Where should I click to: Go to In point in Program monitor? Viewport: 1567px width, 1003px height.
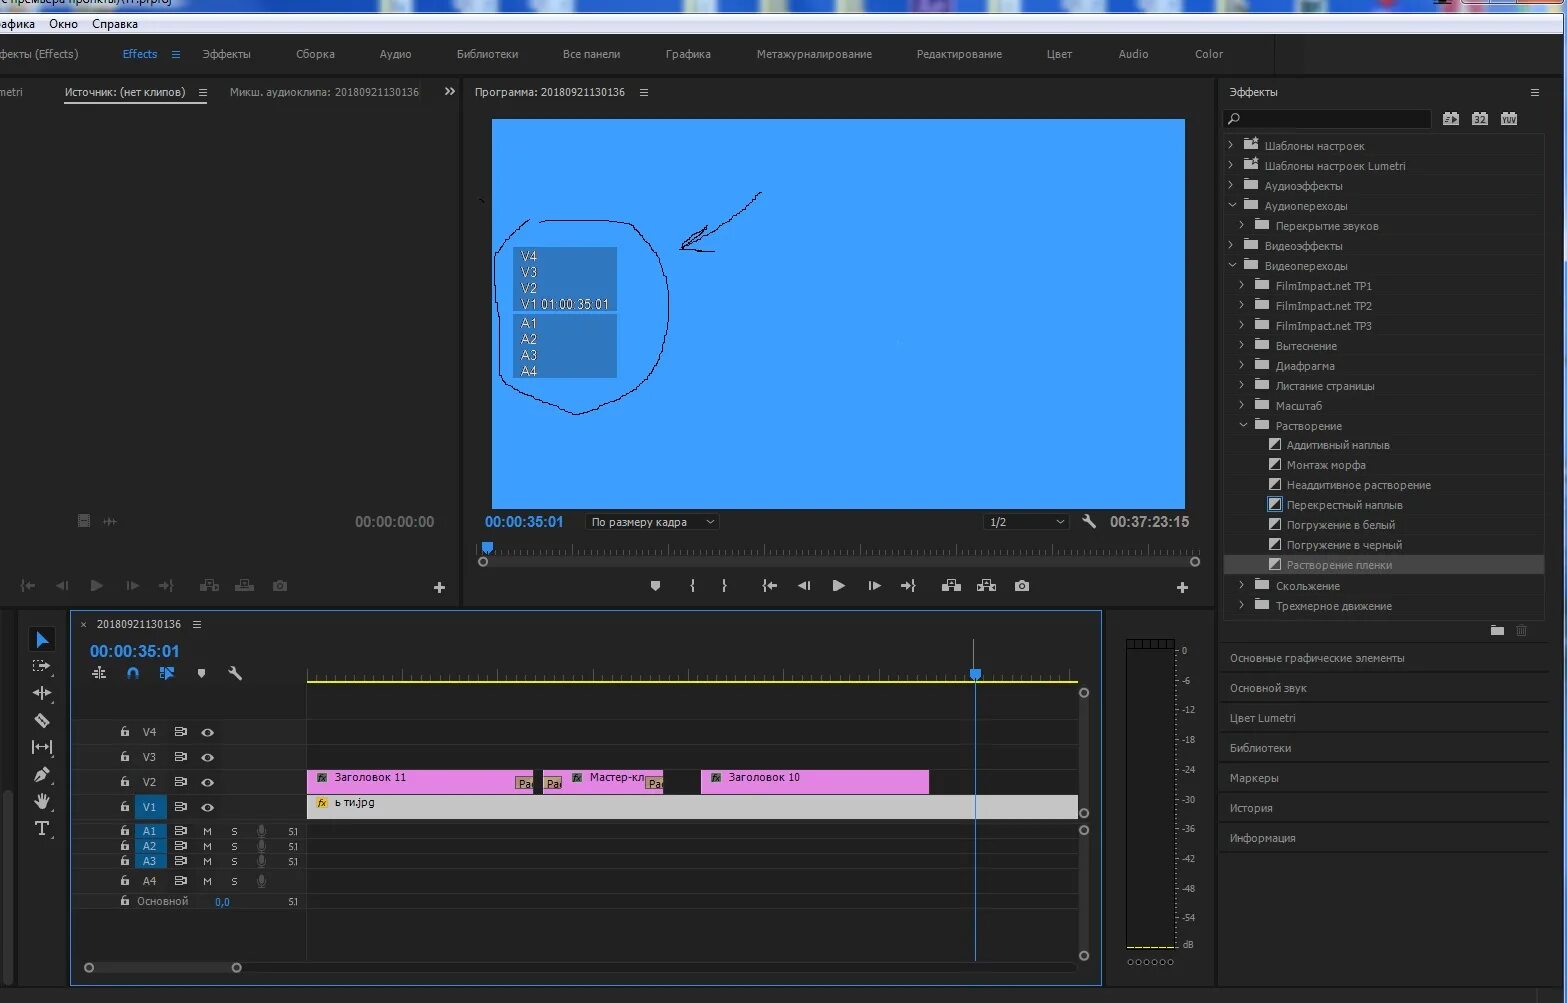[x=769, y=586]
